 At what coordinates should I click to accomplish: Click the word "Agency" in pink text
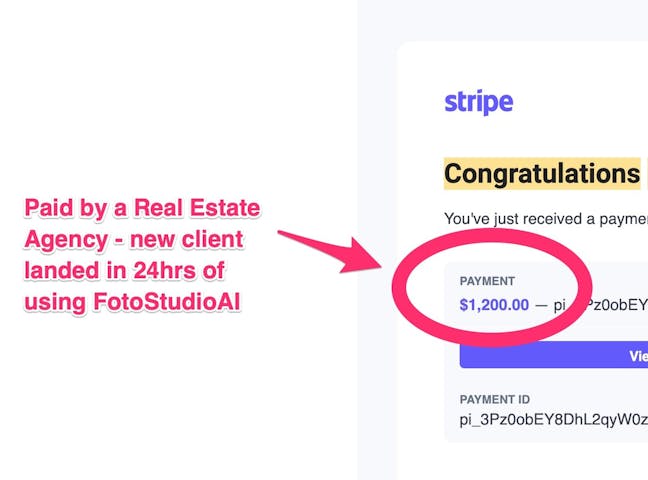[x=62, y=240]
